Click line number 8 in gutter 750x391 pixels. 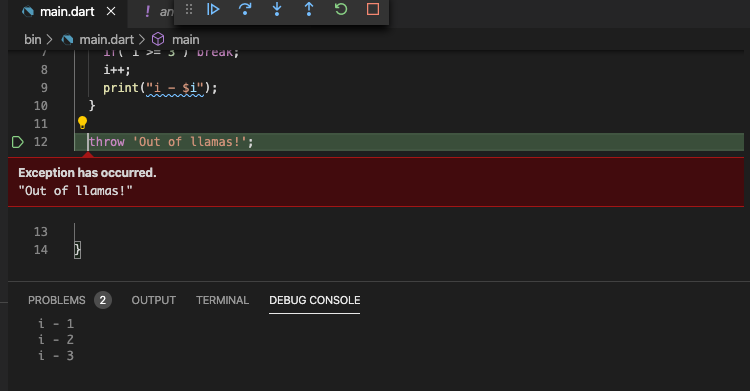coord(44,70)
